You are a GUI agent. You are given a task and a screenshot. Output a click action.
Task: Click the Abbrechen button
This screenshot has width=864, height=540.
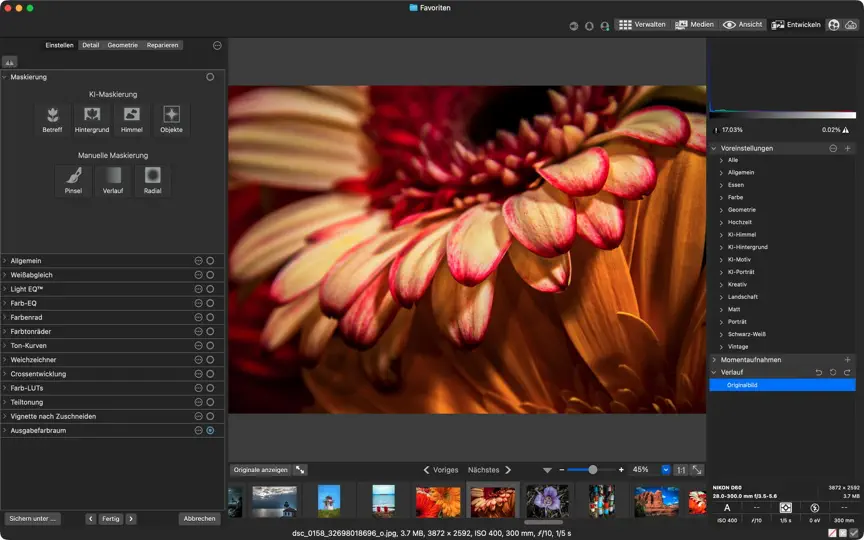pos(199,519)
